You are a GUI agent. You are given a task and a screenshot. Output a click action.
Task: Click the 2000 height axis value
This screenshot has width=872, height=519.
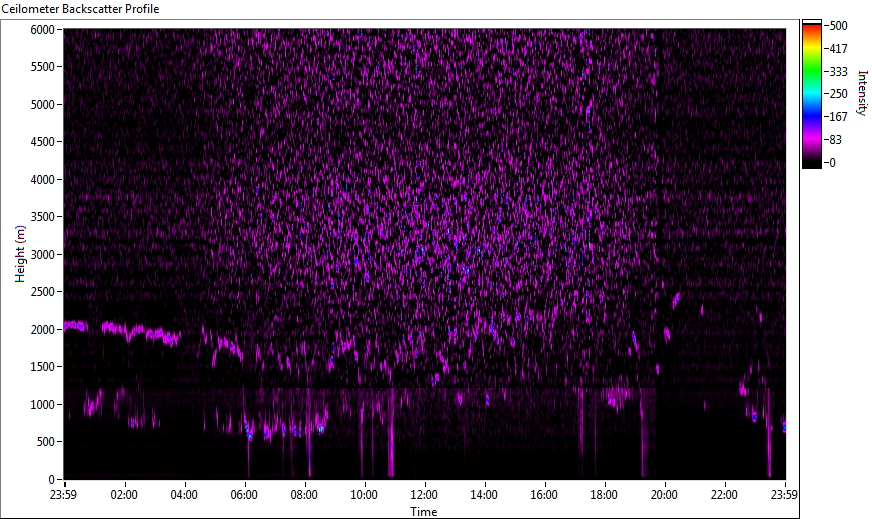(x=42, y=330)
